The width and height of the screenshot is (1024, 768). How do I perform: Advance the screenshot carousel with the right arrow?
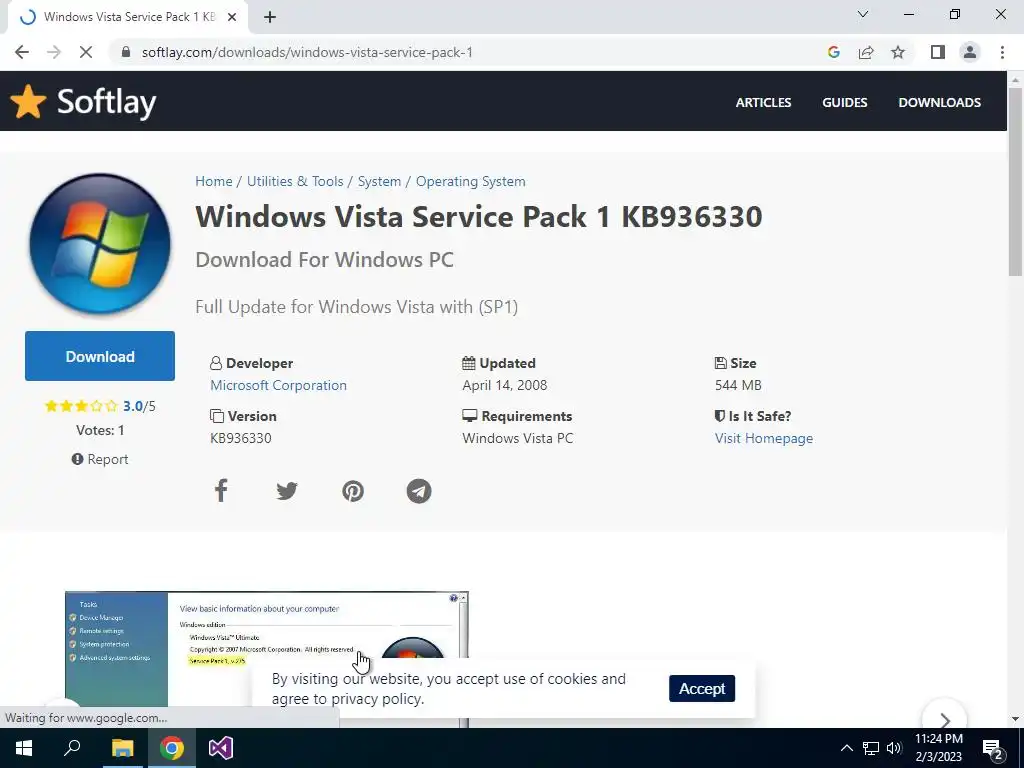[944, 719]
